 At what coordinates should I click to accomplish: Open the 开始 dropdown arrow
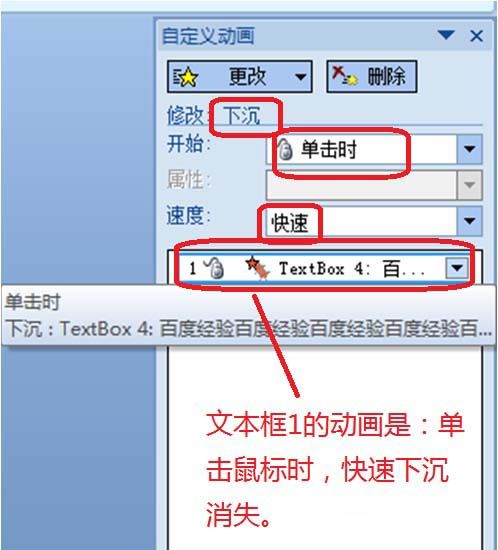click(470, 149)
